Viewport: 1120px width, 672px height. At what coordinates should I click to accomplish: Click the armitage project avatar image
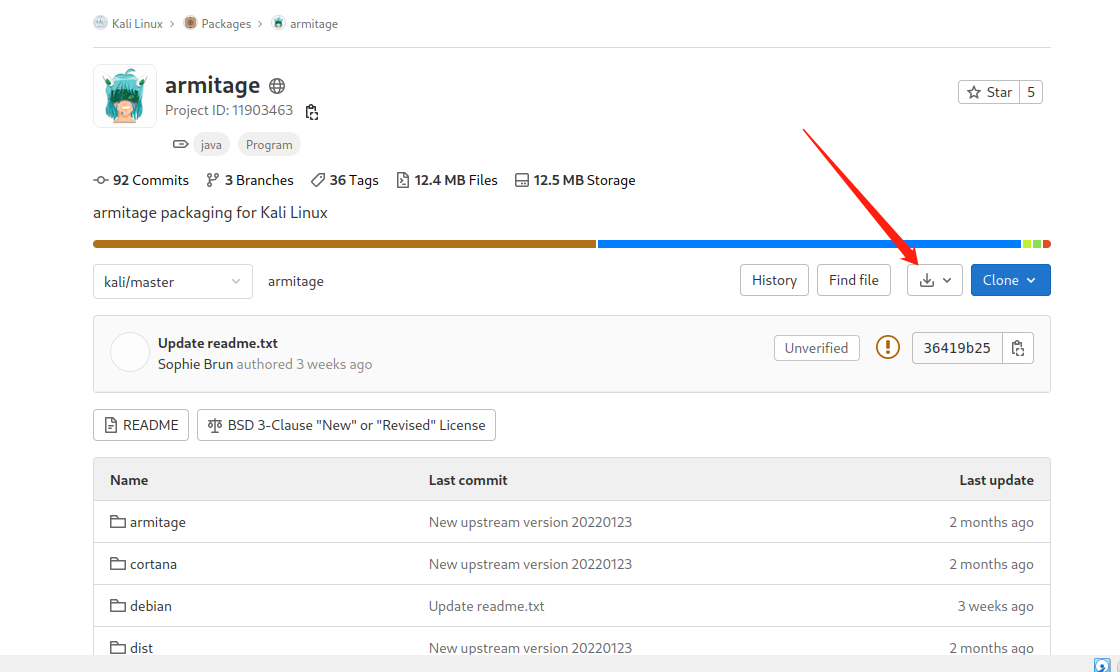(x=124, y=96)
